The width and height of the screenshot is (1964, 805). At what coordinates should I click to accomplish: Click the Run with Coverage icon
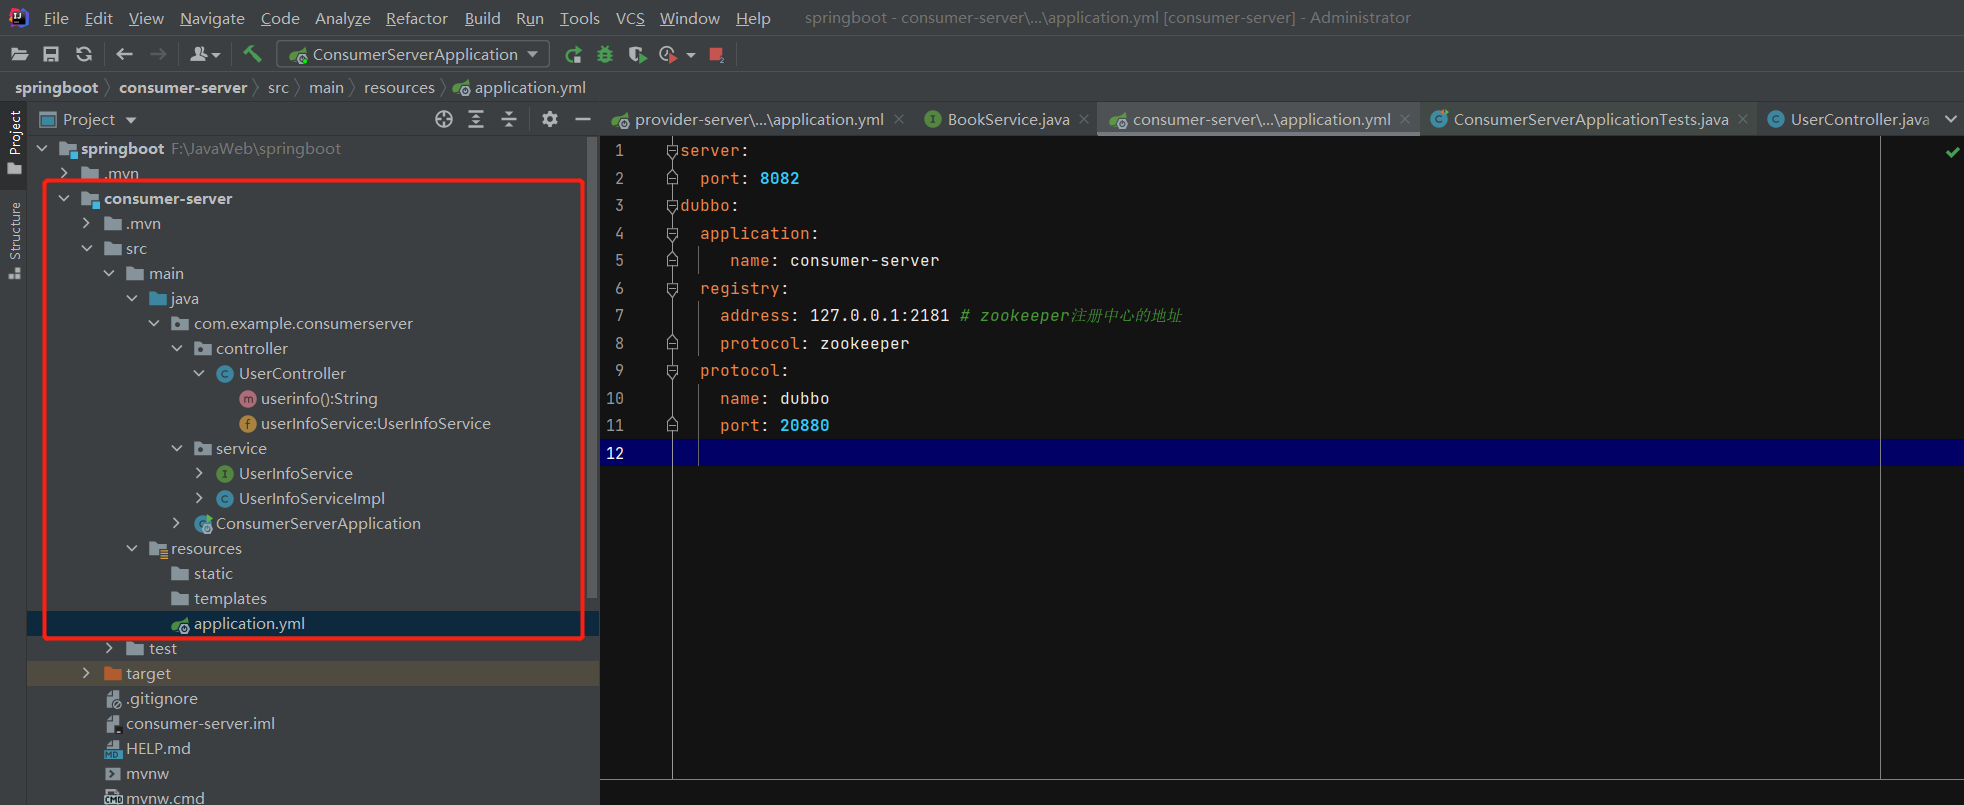click(637, 54)
